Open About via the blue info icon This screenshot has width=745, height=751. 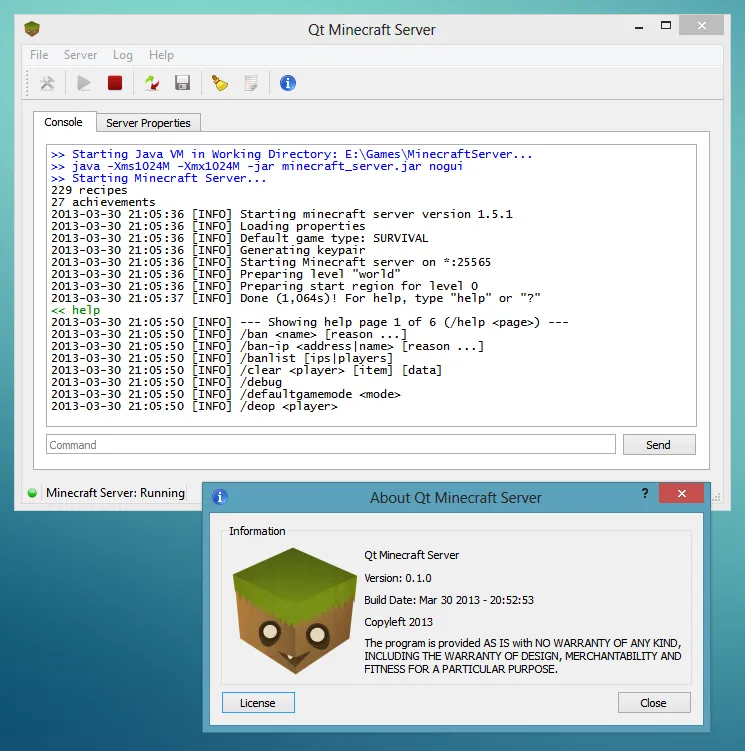[288, 83]
